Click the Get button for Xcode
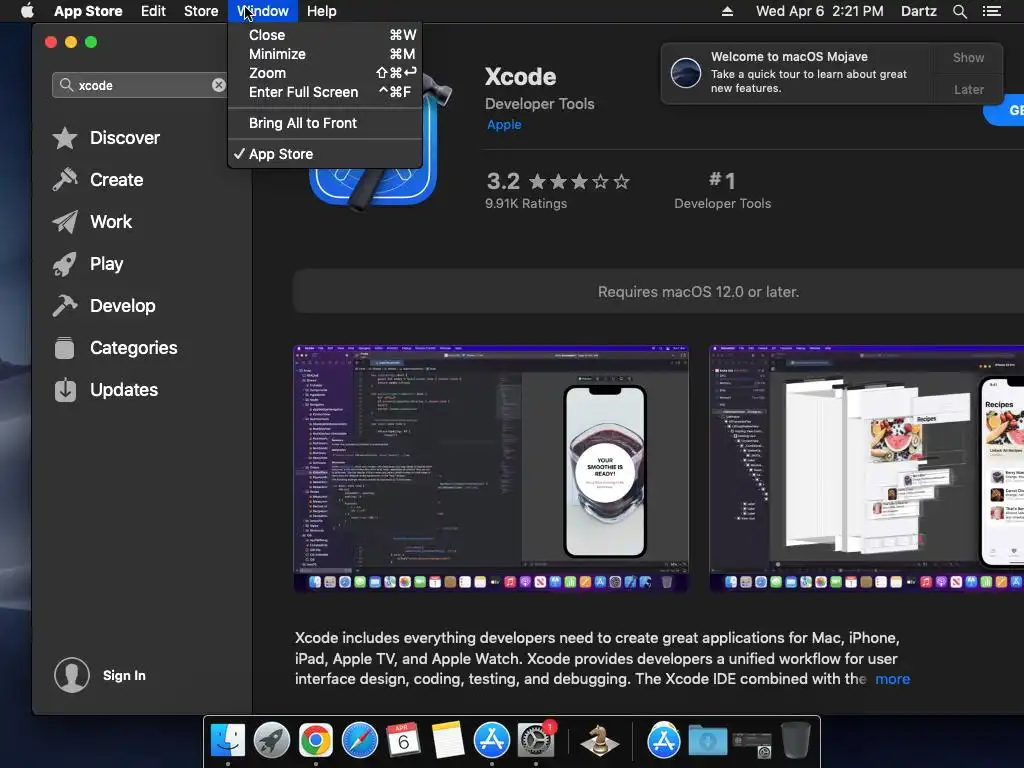This screenshot has width=1024, height=768. point(1006,110)
